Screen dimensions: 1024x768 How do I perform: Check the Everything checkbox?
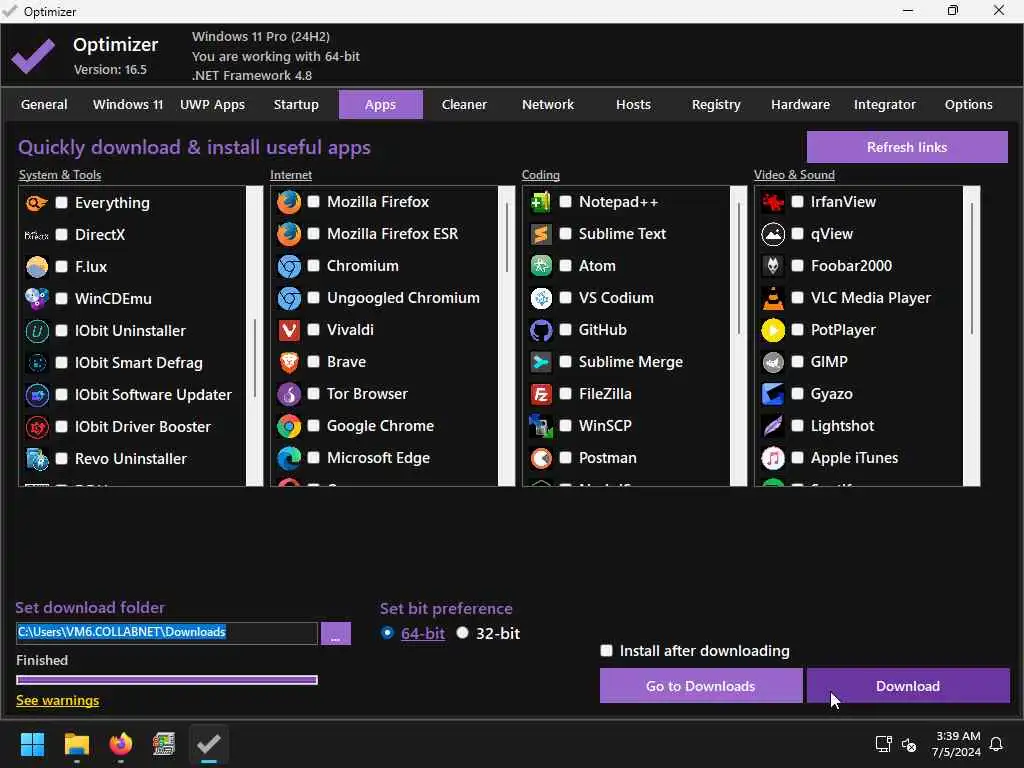click(61, 202)
